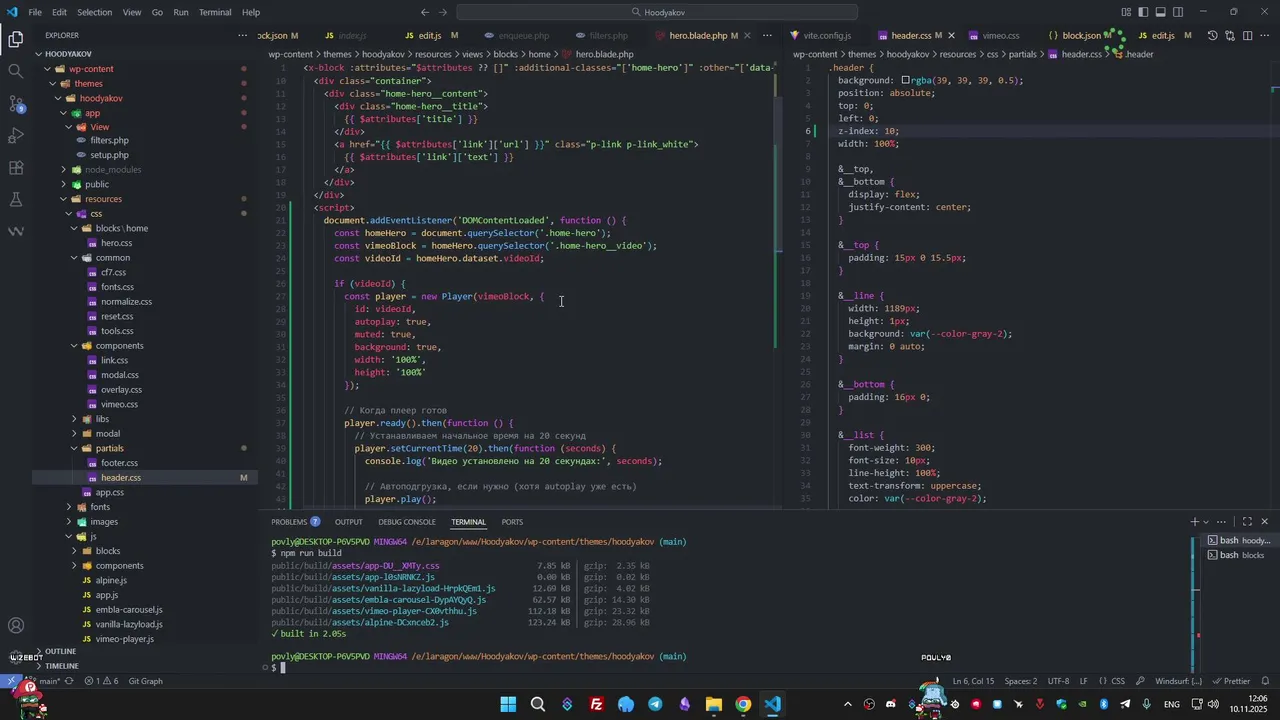Split the right editor
Screen dimensions: 1280x720
click(x=1247, y=35)
